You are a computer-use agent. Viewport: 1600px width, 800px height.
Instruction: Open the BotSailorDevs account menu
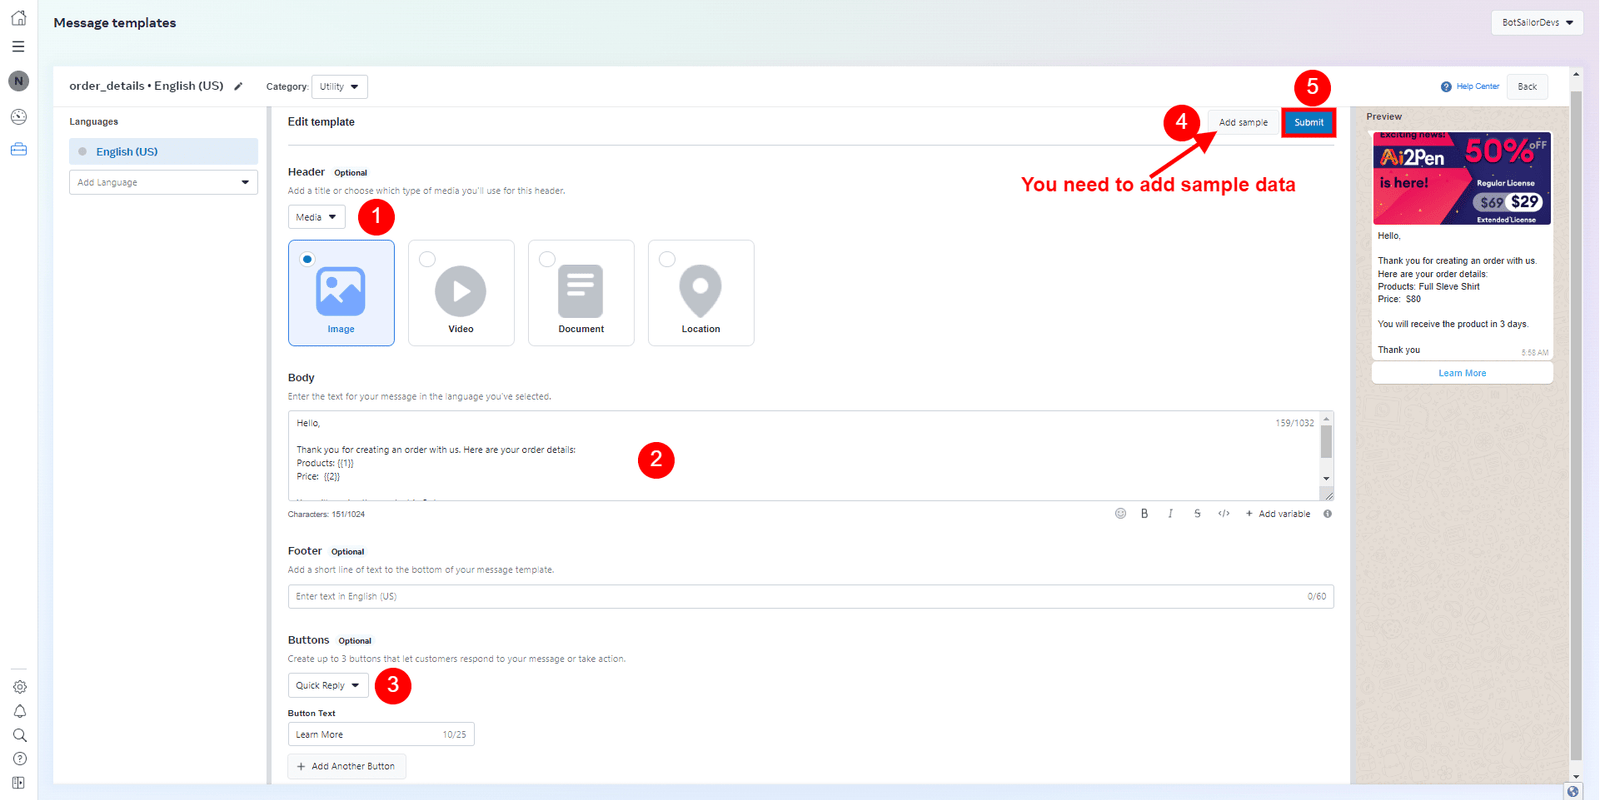(x=1536, y=22)
